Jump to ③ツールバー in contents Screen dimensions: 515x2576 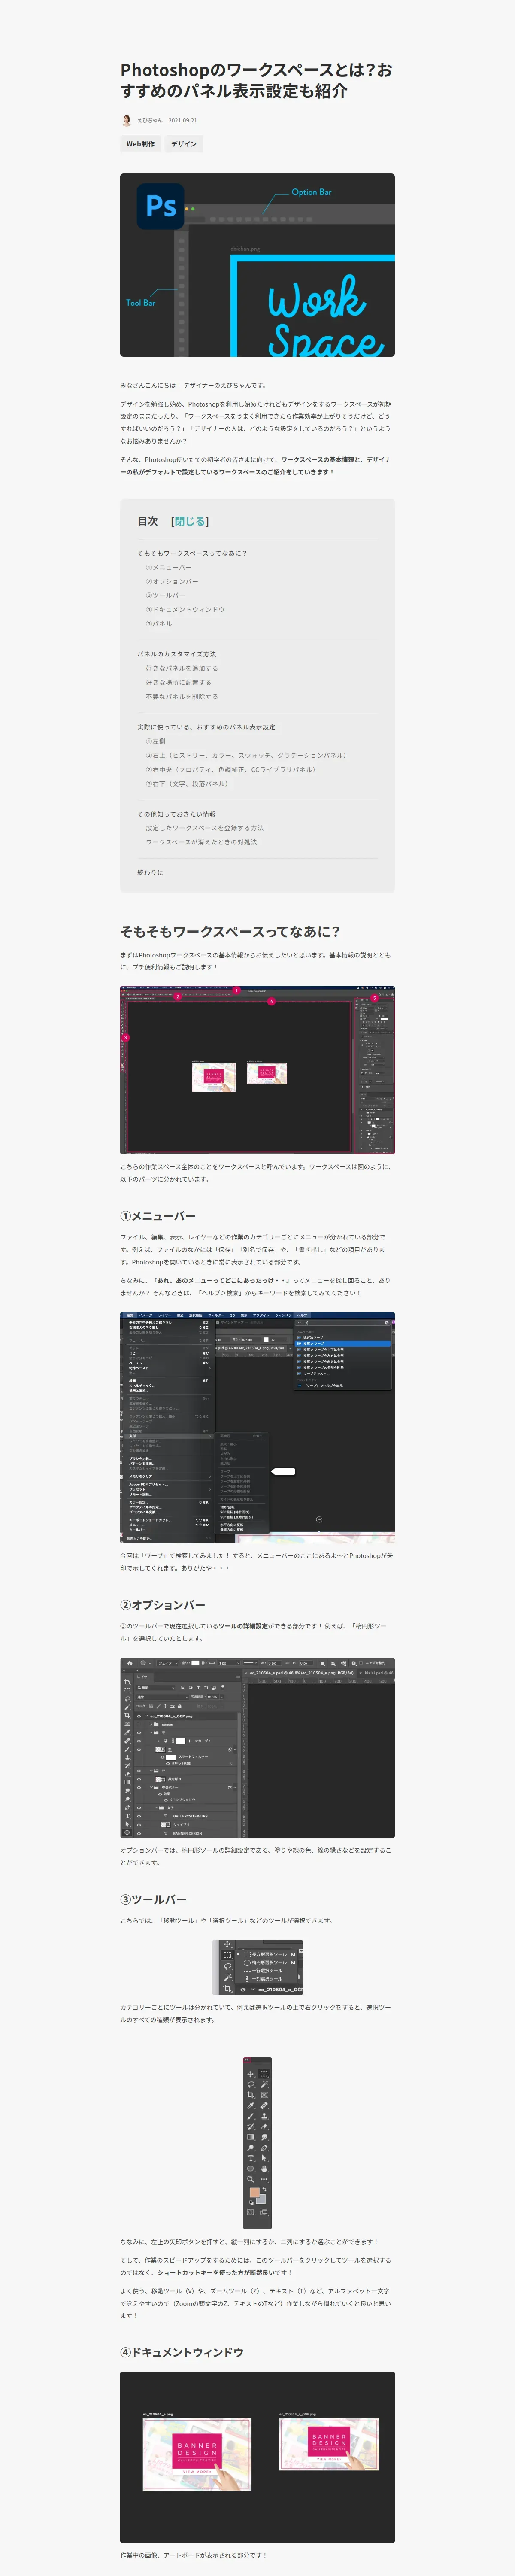click(166, 595)
